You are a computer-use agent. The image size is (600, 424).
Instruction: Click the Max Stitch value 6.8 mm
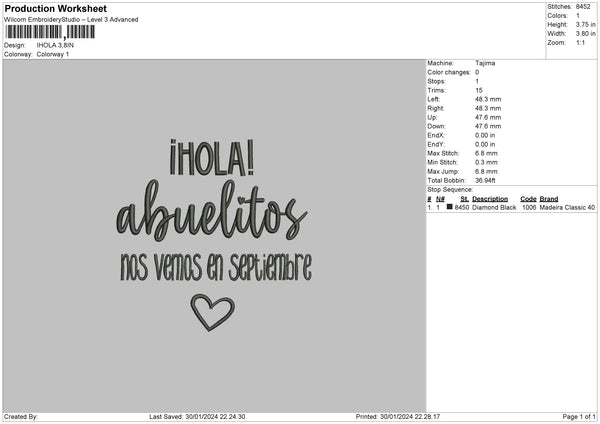pos(486,153)
